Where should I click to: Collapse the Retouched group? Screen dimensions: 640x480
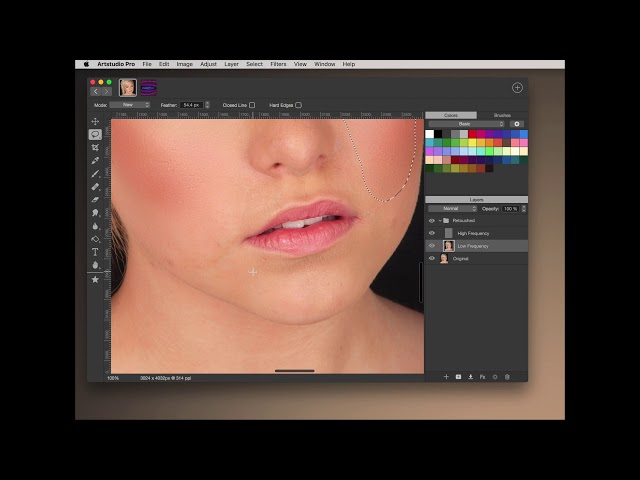point(440,220)
